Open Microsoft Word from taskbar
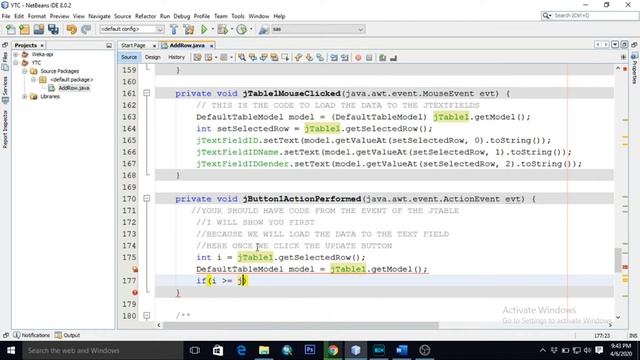 coord(402,350)
